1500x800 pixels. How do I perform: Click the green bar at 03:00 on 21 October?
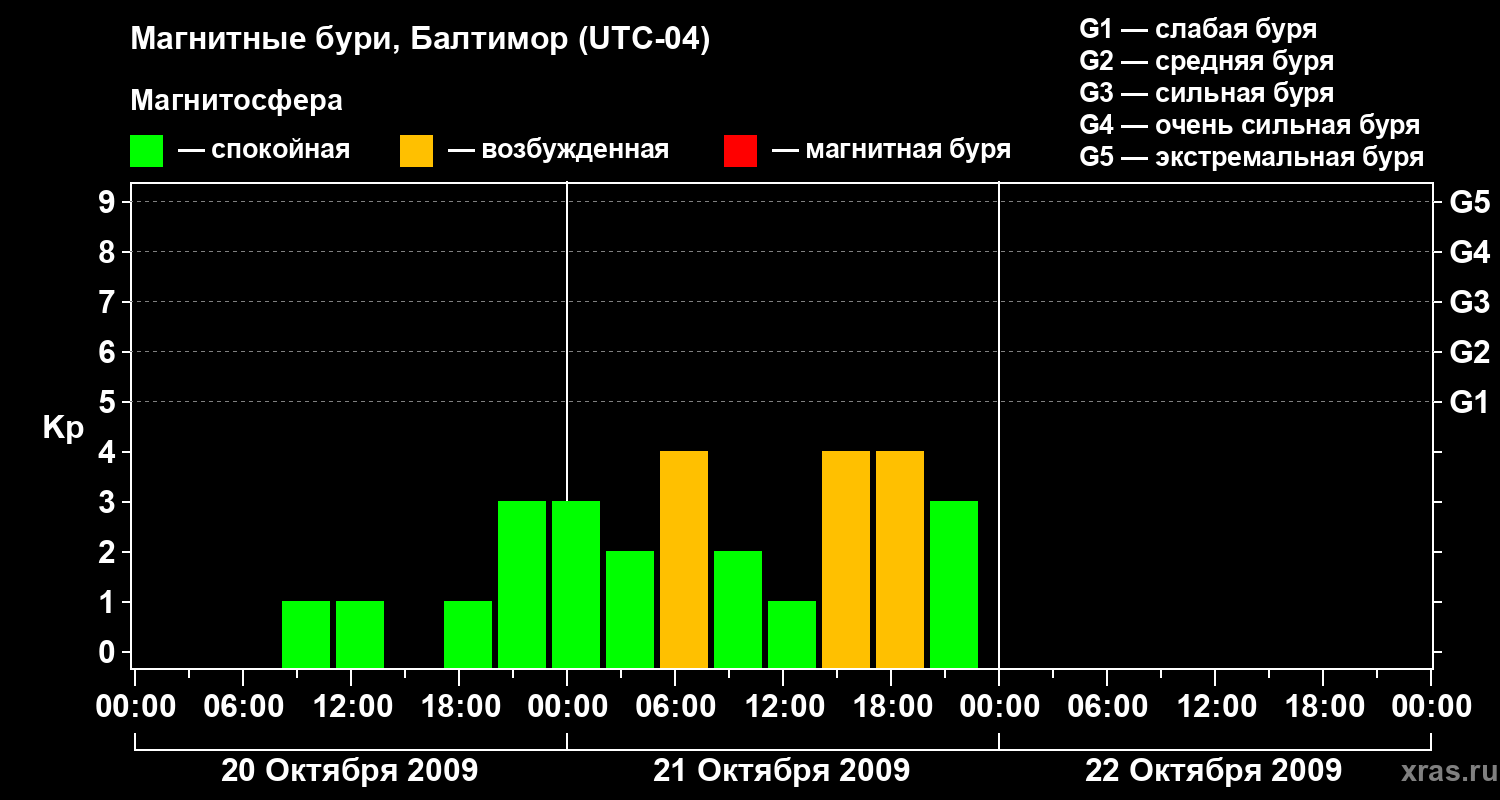630,609
